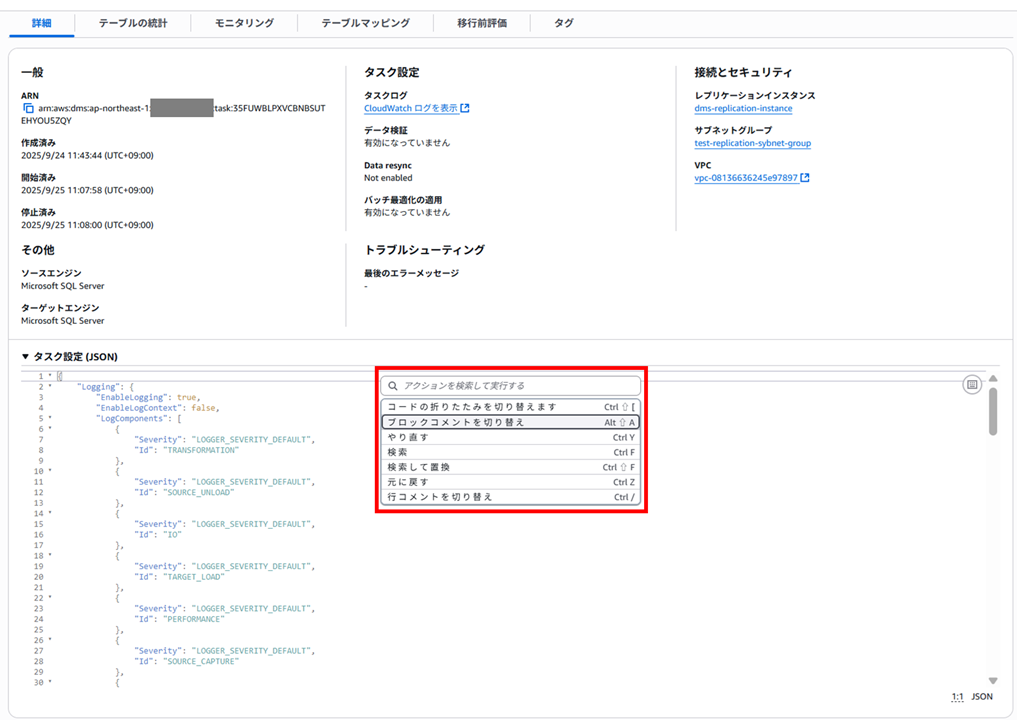Viewport: 1017px width, 720px height.
Task: Select the 検索して置換 action
Action: (510, 467)
